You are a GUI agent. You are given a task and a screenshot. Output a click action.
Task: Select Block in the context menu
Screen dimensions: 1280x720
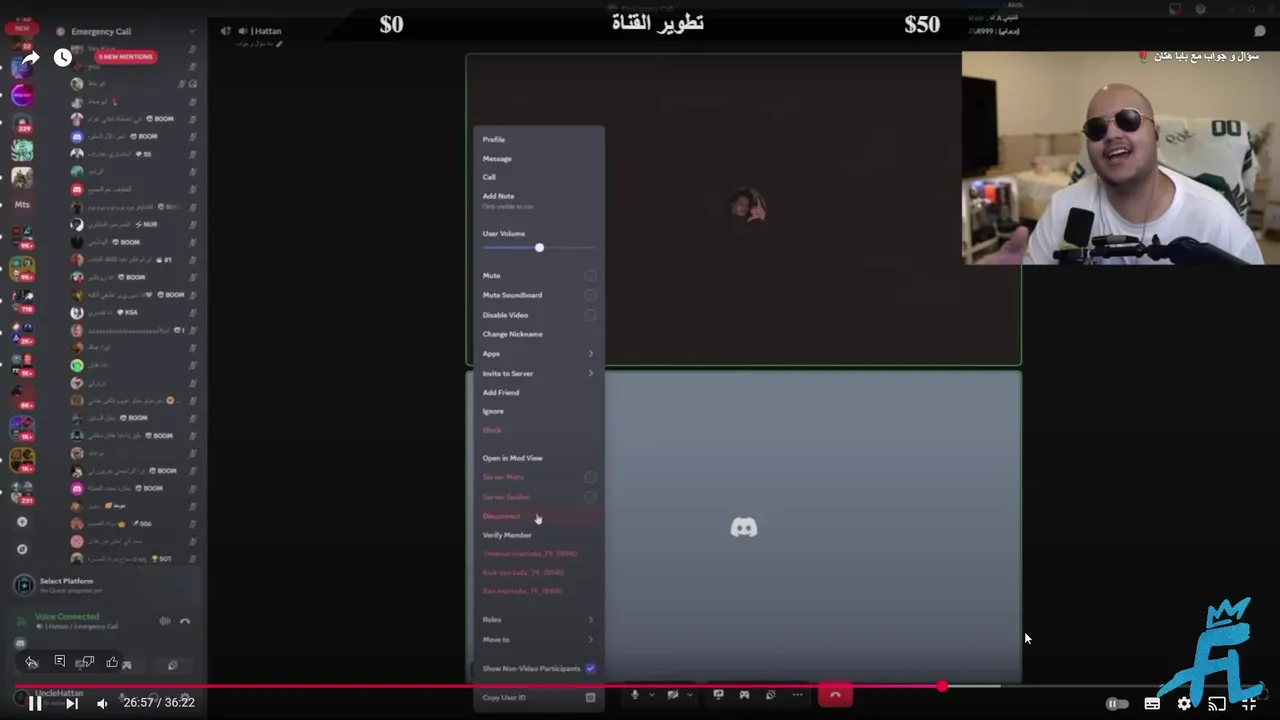tap(538, 430)
